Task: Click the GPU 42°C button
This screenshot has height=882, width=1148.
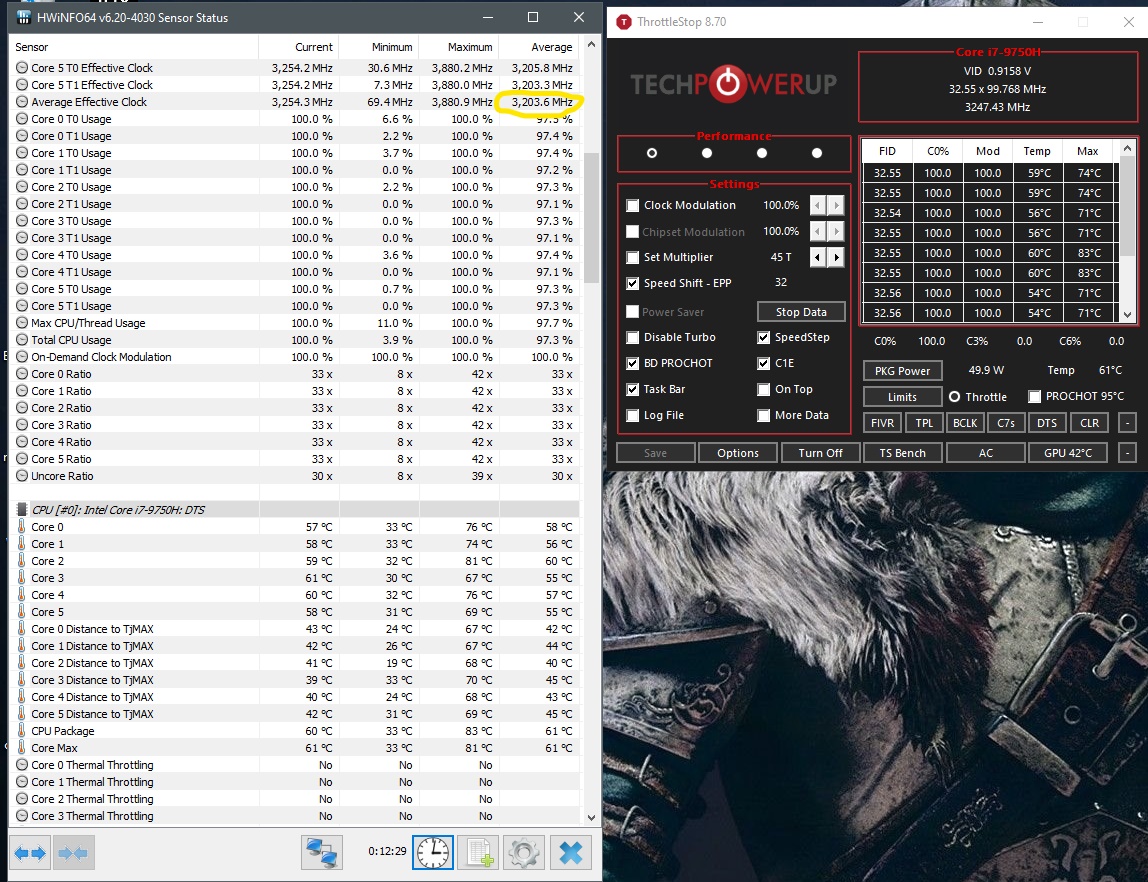Action: click(x=1068, y=453)
